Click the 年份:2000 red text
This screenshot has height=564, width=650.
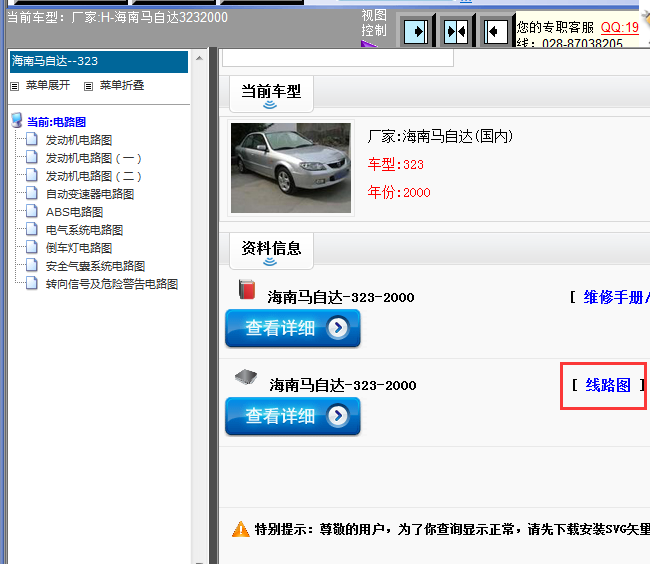pos(399,192)
